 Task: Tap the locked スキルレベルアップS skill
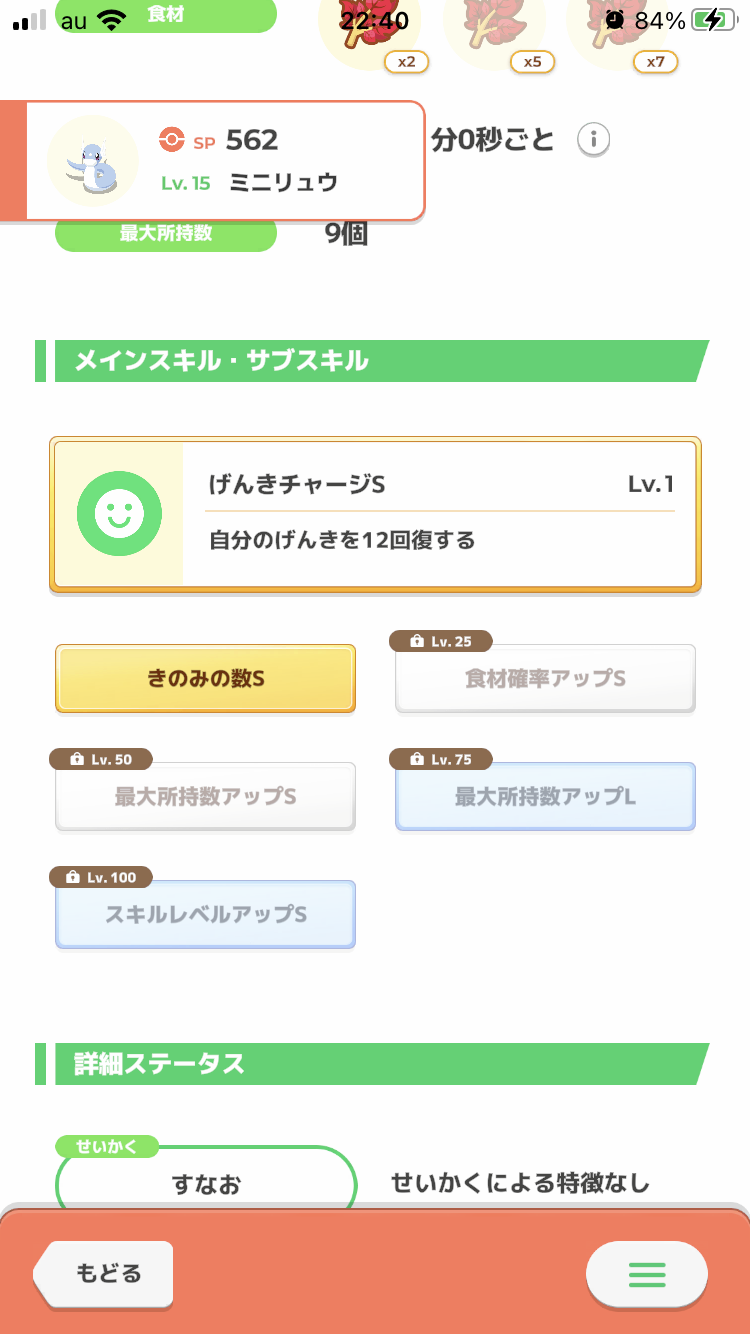[205, 915]
